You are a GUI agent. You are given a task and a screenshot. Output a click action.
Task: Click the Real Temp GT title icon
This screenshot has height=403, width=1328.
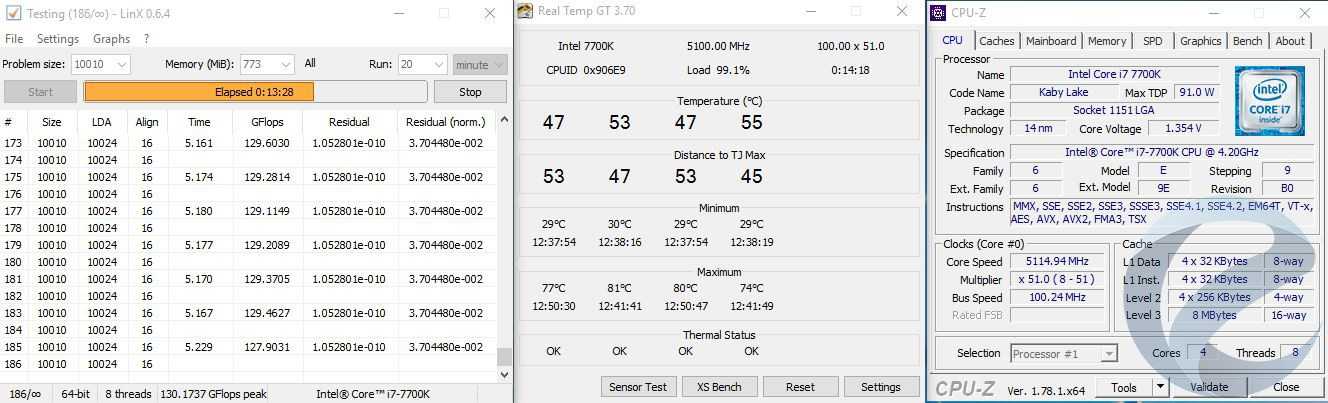tap(525, 12)
